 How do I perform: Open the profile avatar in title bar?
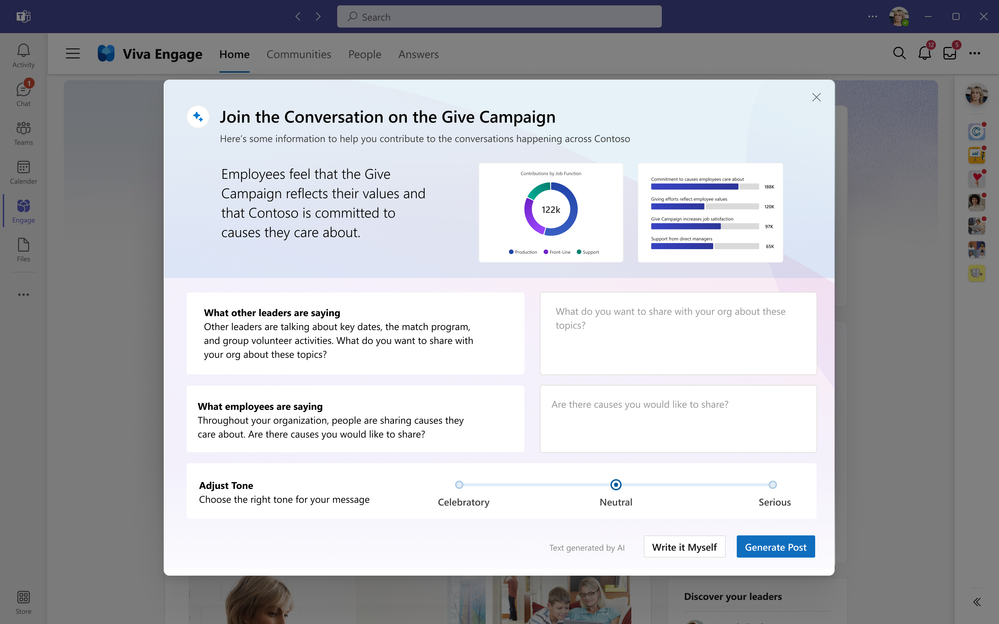click(899, 17)
